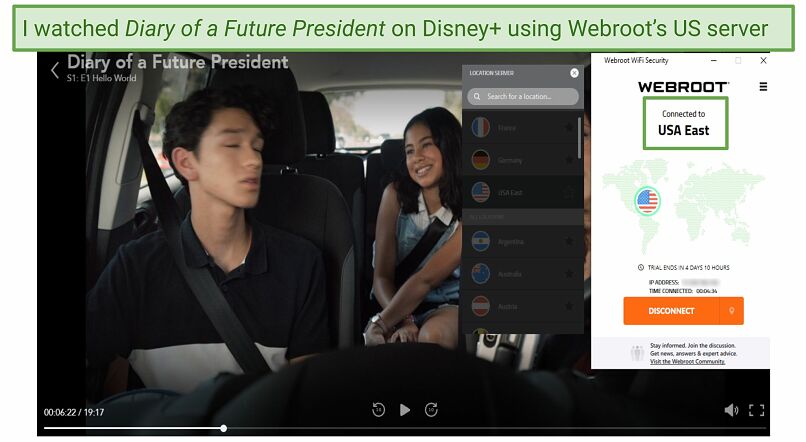
Task: Click the video progress bar handle
Action: click(224, 428)
